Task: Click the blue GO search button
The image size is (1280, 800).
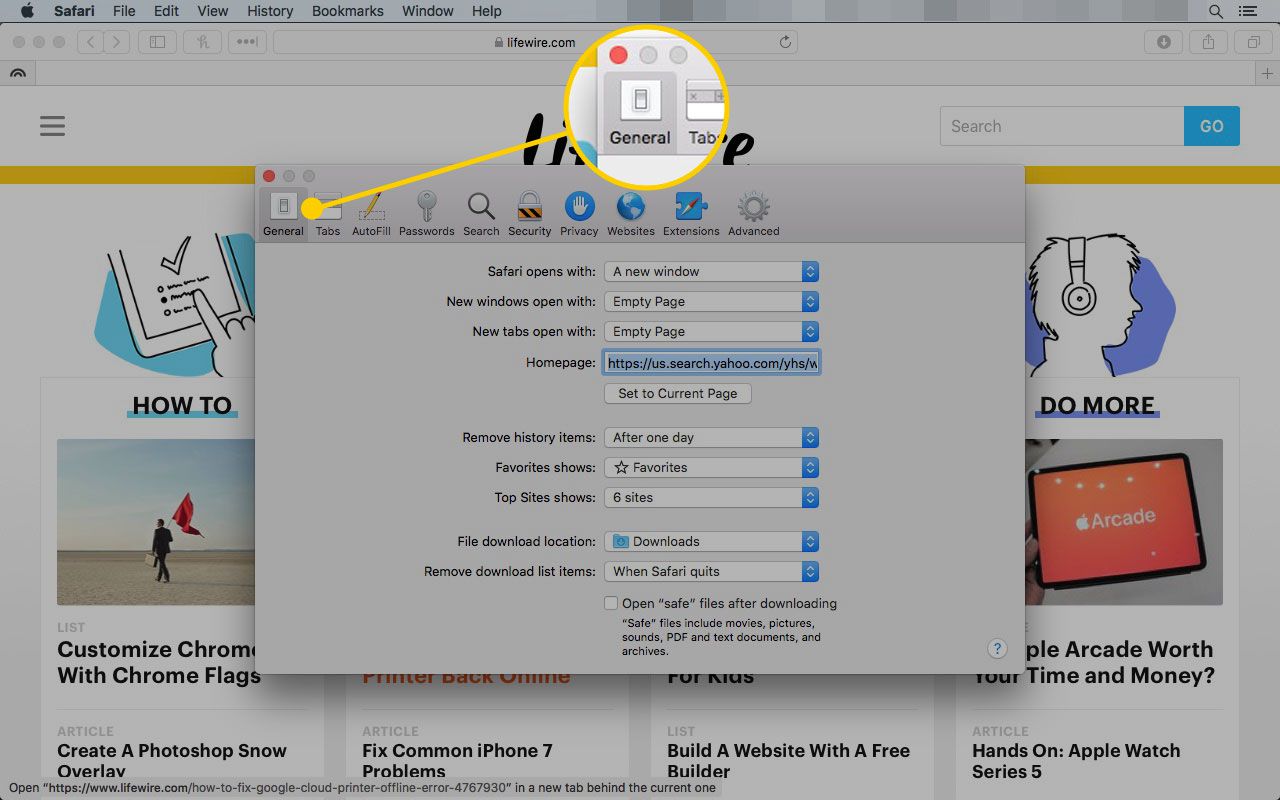Action: coord(1212,126)
